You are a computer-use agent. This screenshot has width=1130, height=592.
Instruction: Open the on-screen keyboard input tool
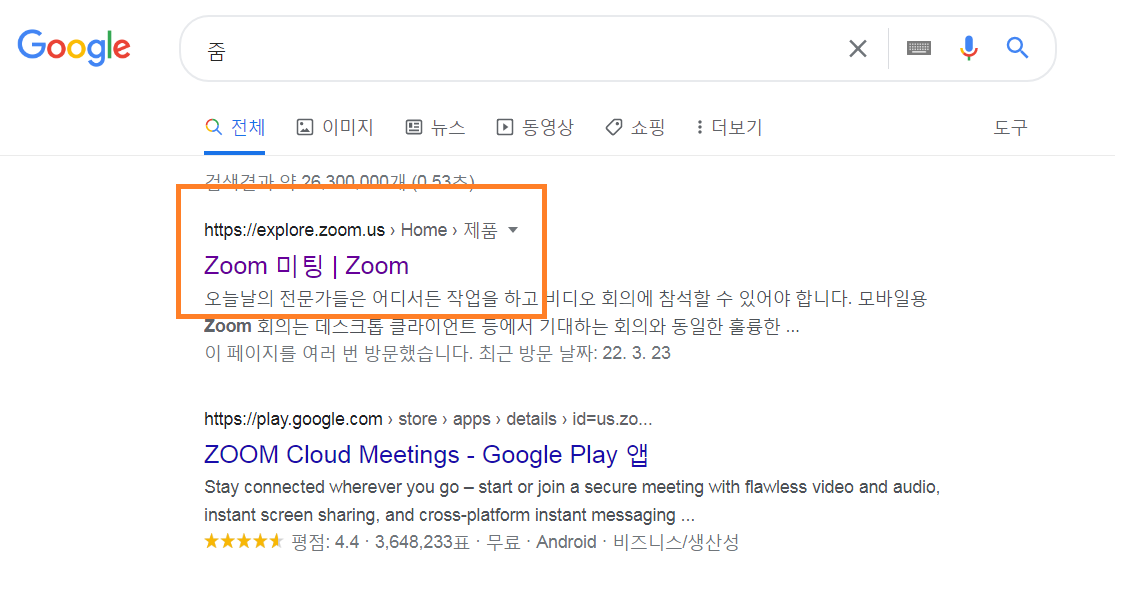[x=918, y=48]
